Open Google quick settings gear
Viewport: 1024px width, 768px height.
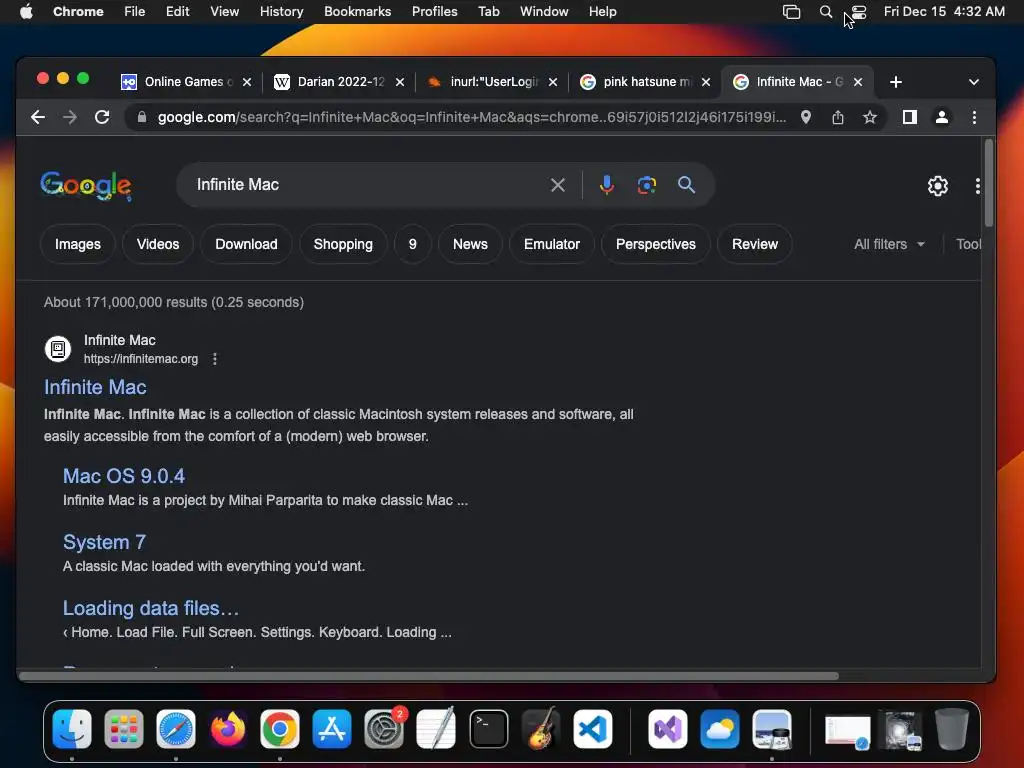coord(938,186)
